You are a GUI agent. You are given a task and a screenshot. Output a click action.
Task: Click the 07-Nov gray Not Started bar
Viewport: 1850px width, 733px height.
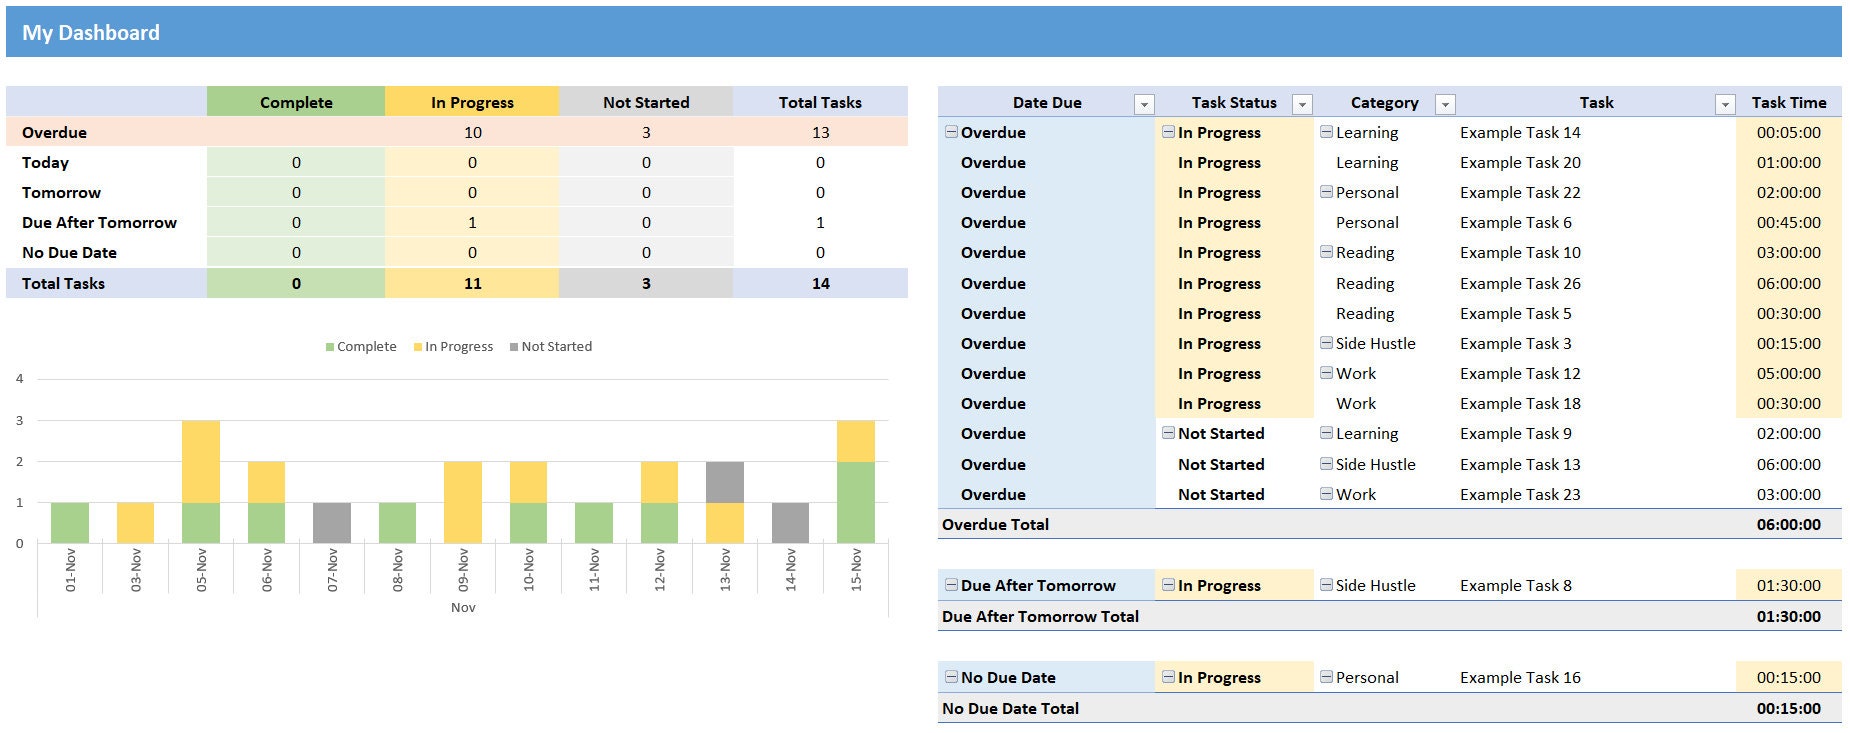(332, 522)
